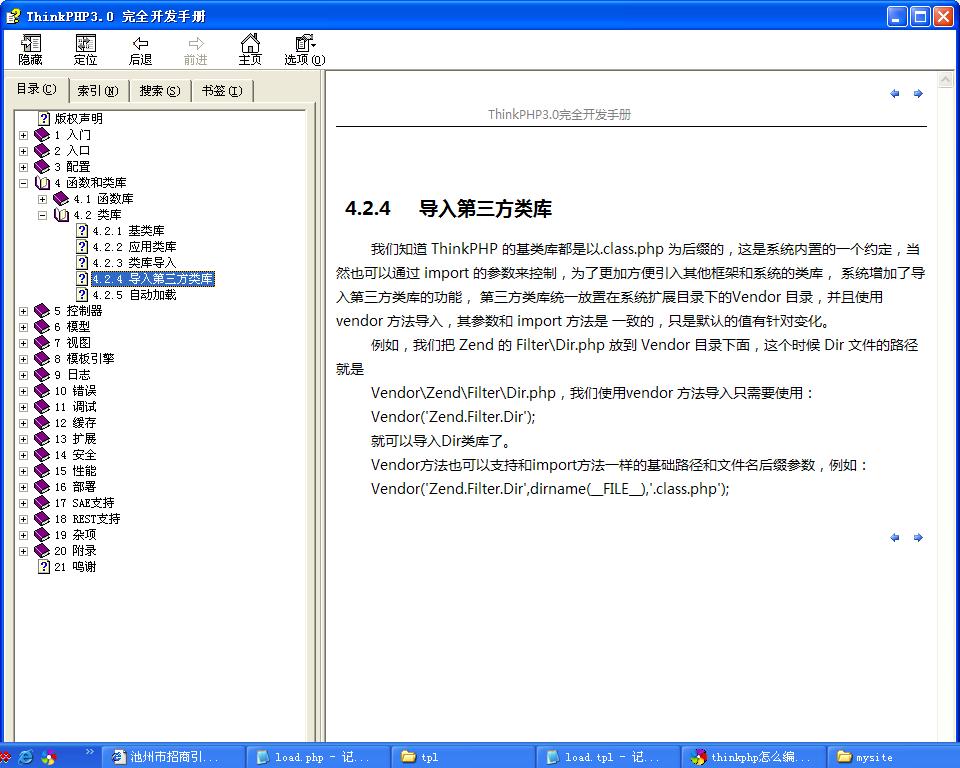Expand the '4.1 函数库' tree node

pyautogui.click(x=42, y=199)
